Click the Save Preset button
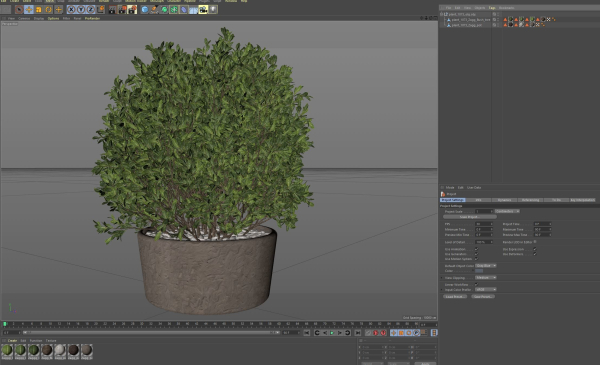600x365 pixels. pos(483,297)
